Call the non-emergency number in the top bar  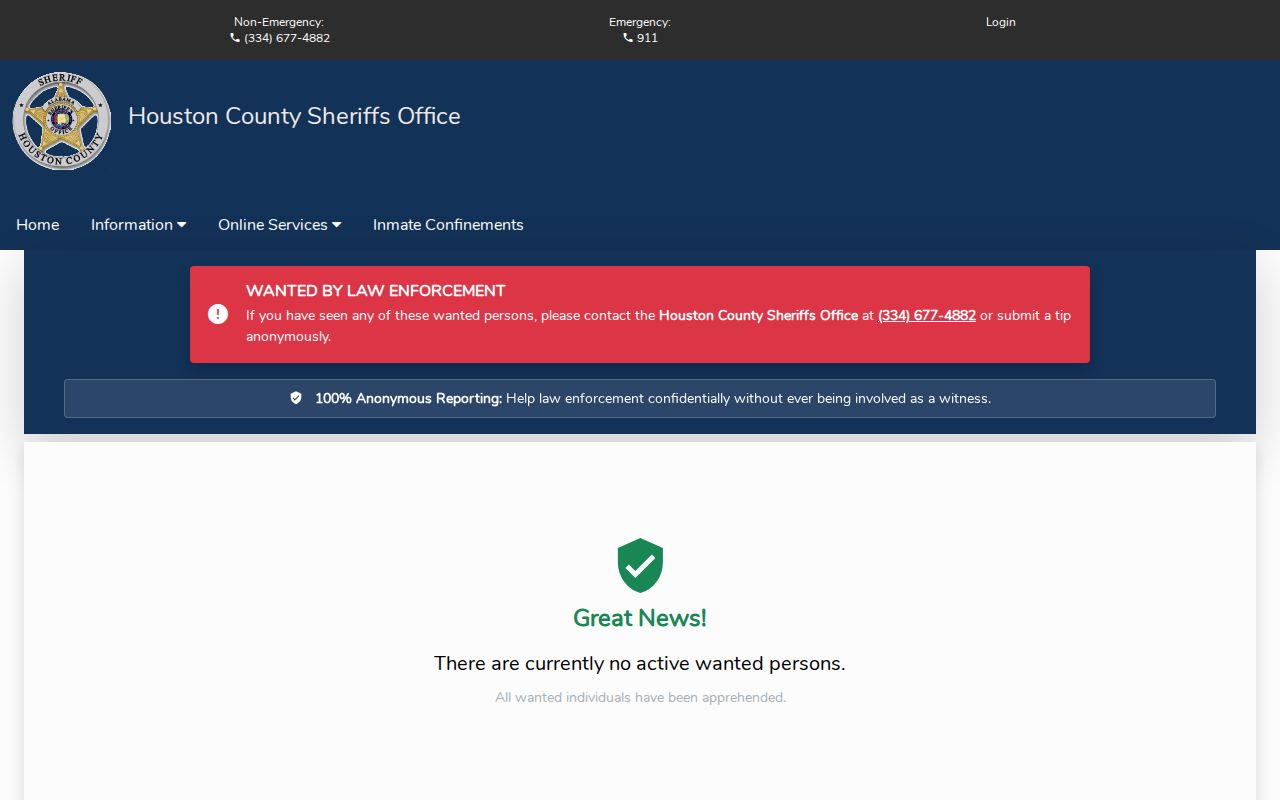287,38
